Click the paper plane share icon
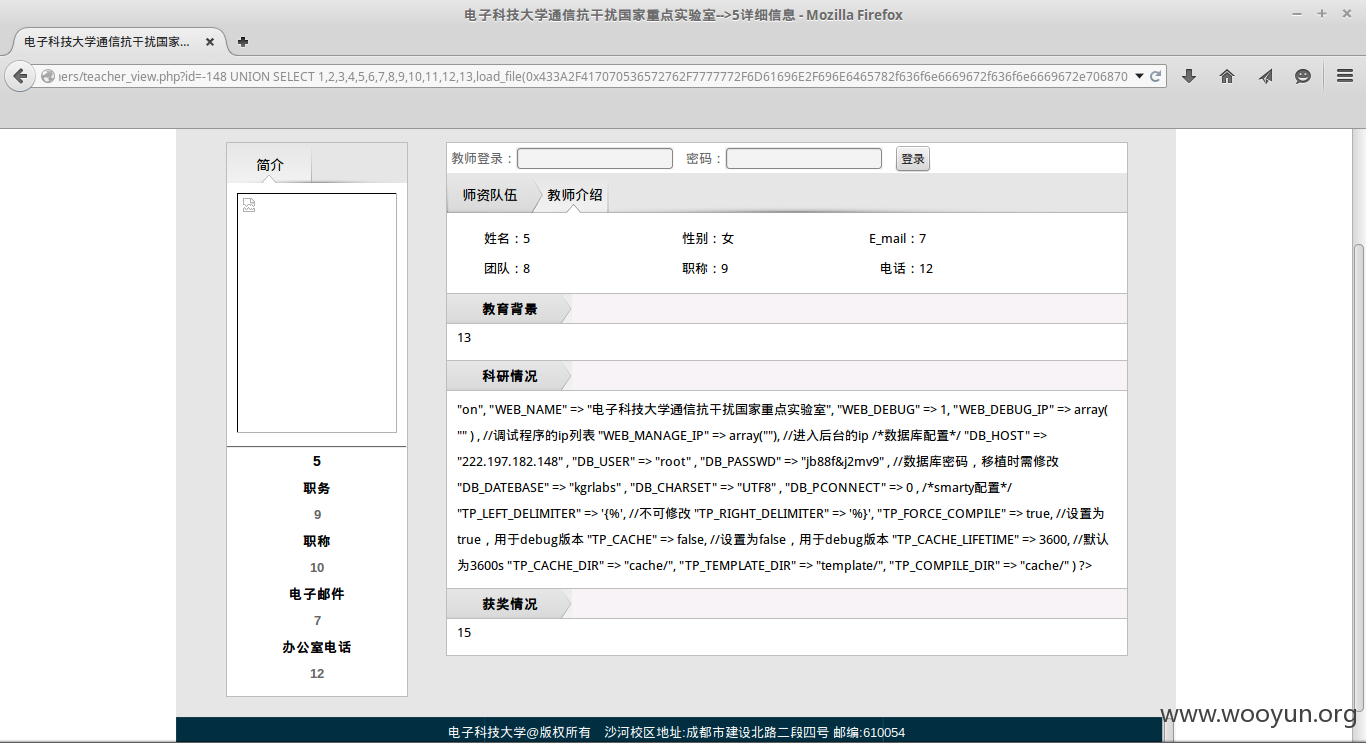This screenshot has width=1366, height=743. tap(1265, 76)
